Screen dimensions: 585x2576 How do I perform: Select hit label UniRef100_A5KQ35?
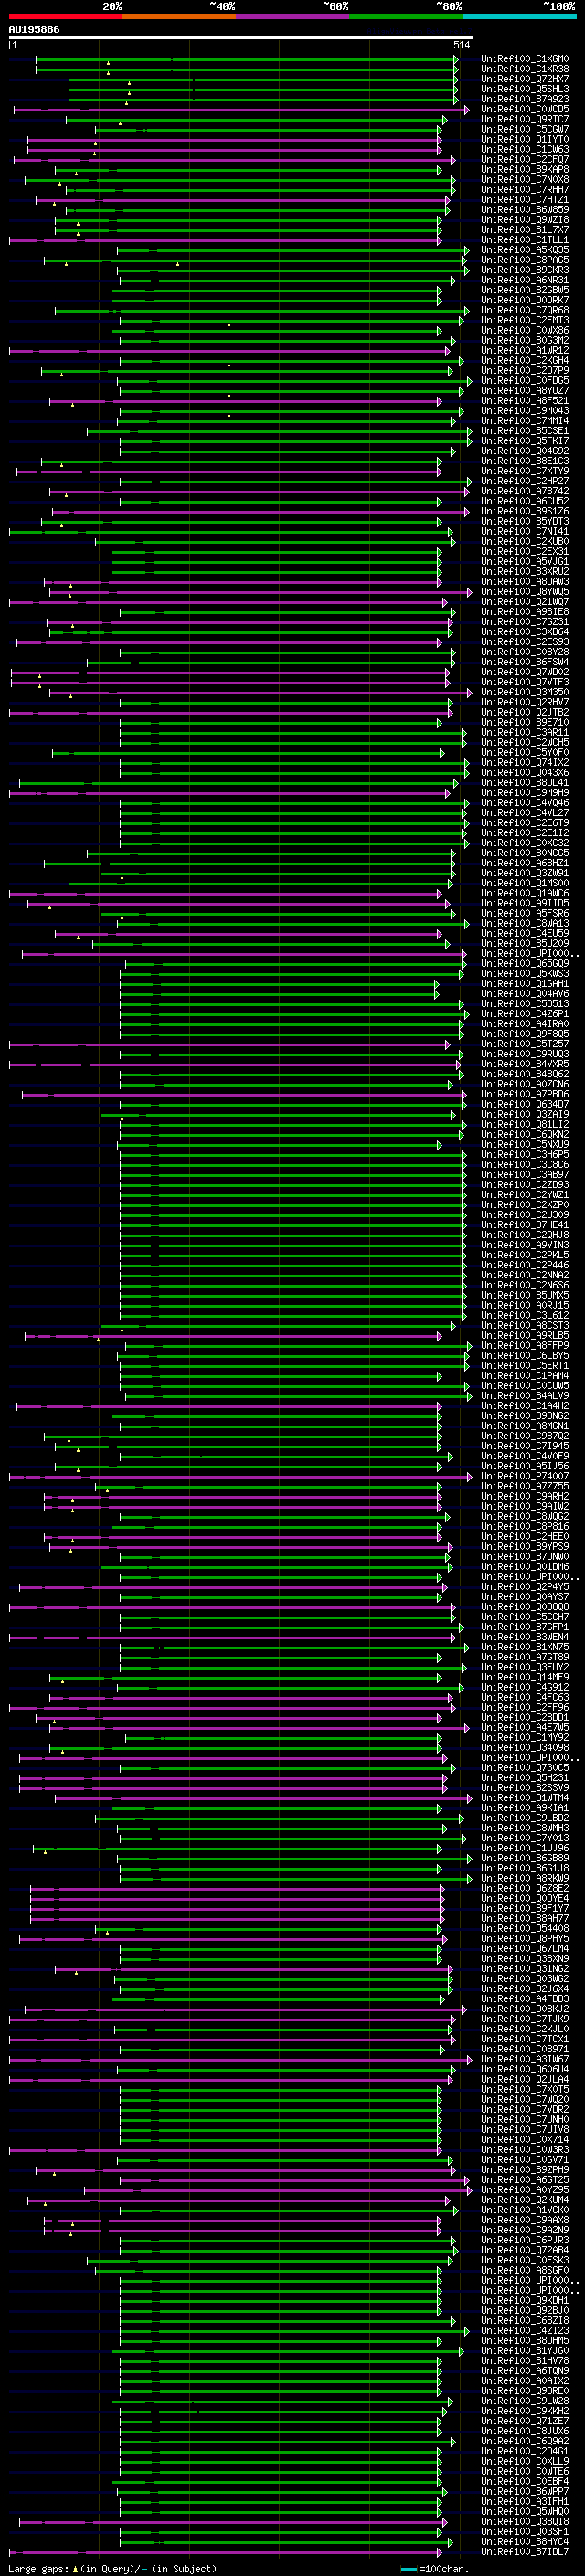pyautogui.click(x=525, y=250)
